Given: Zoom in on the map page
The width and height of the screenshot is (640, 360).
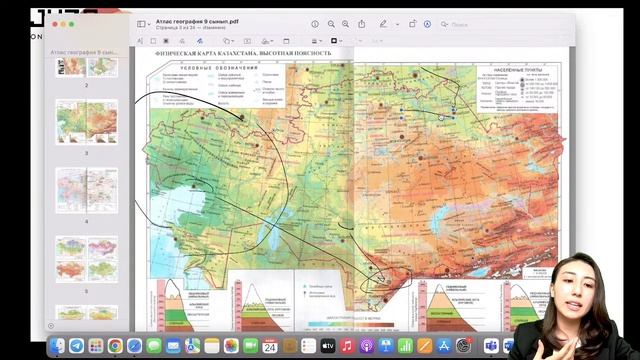Looking at the screenshot, I should 345,24.
